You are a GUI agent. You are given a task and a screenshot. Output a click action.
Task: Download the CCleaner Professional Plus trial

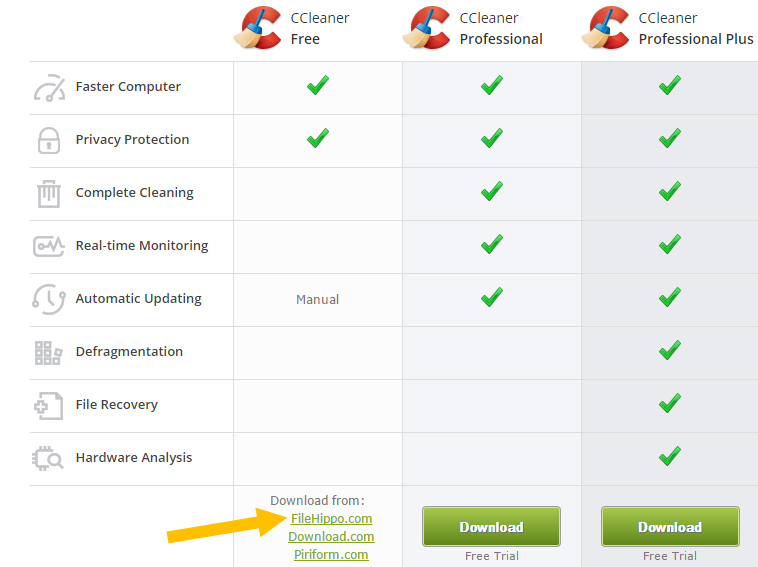670,526
